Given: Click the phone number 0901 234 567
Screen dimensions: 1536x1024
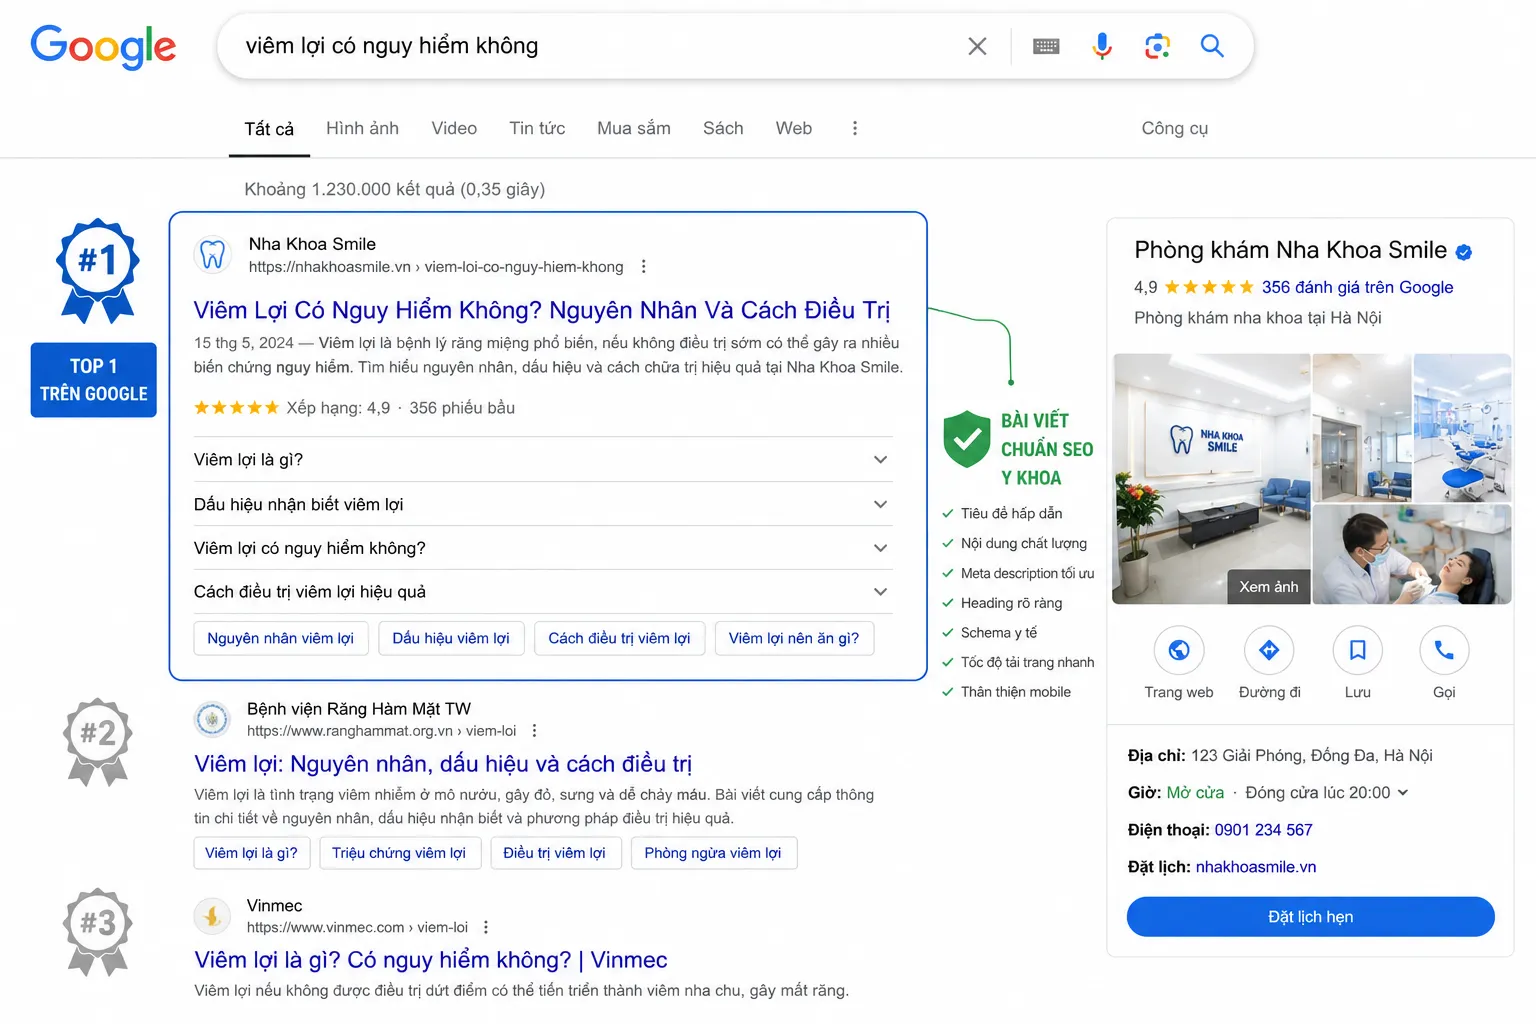Looking at the screenshot, I should (1263, 830).
